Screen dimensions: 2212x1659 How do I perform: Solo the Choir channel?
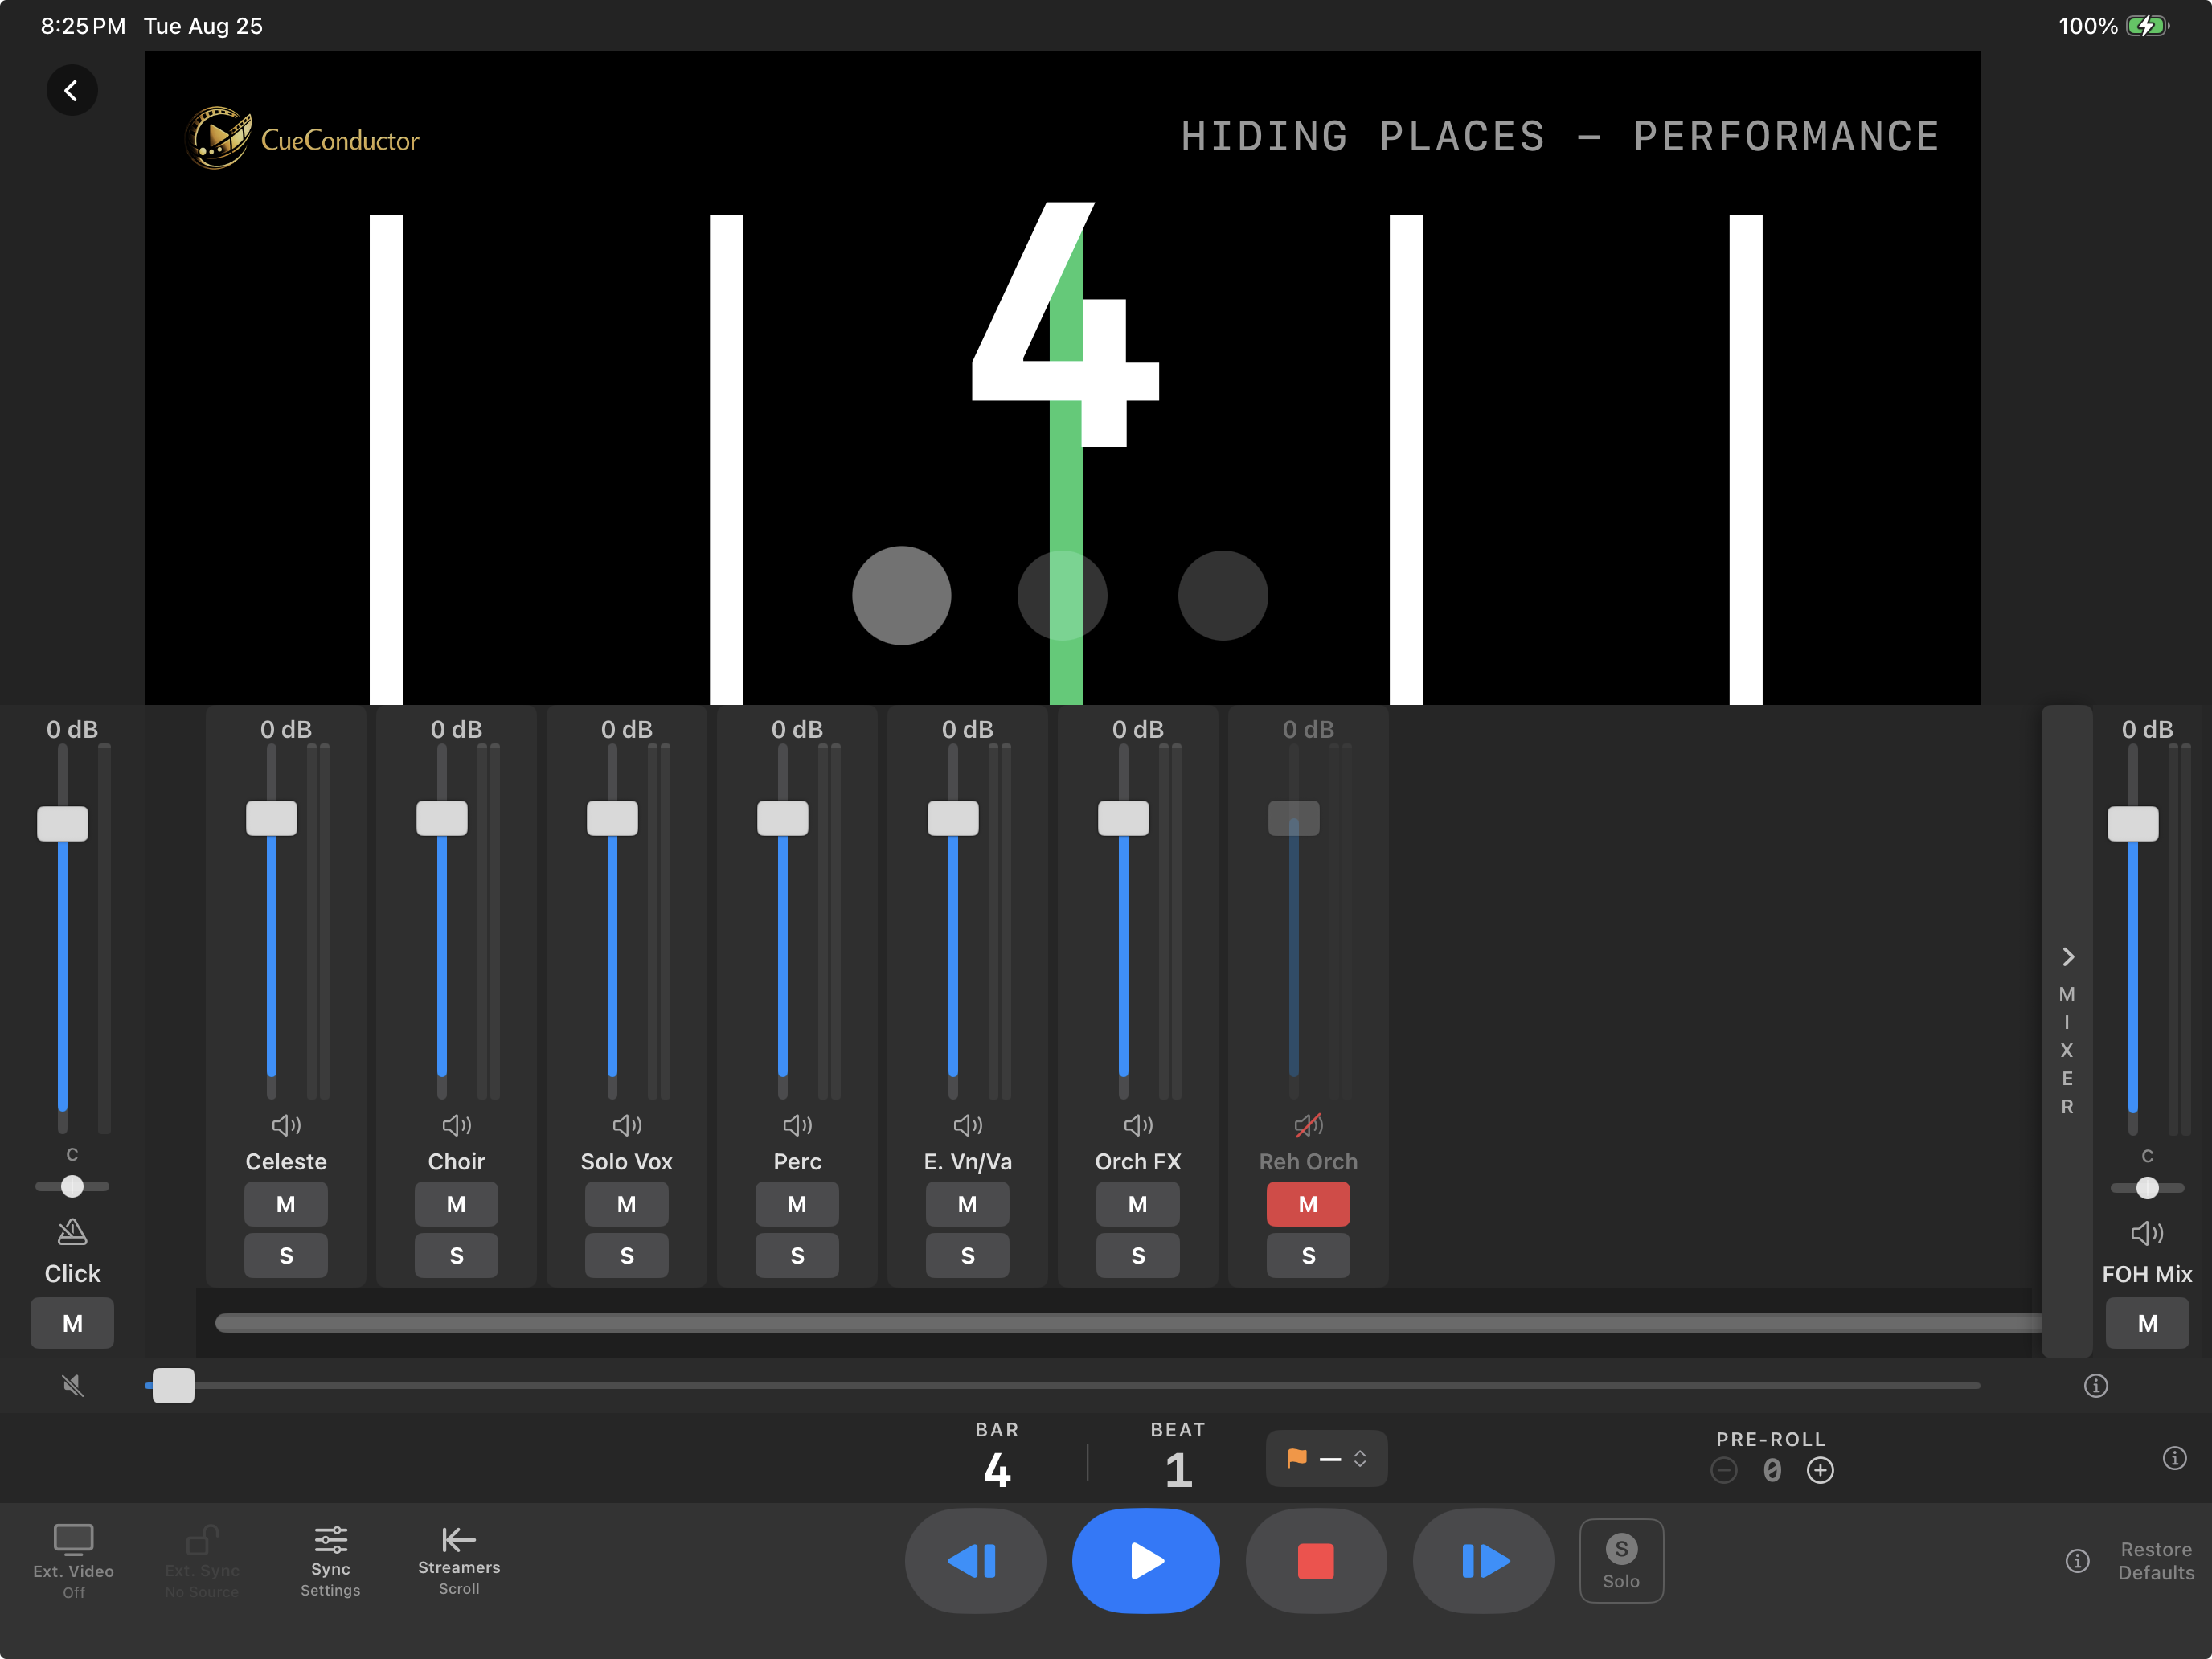click(x=457, y=1255)
